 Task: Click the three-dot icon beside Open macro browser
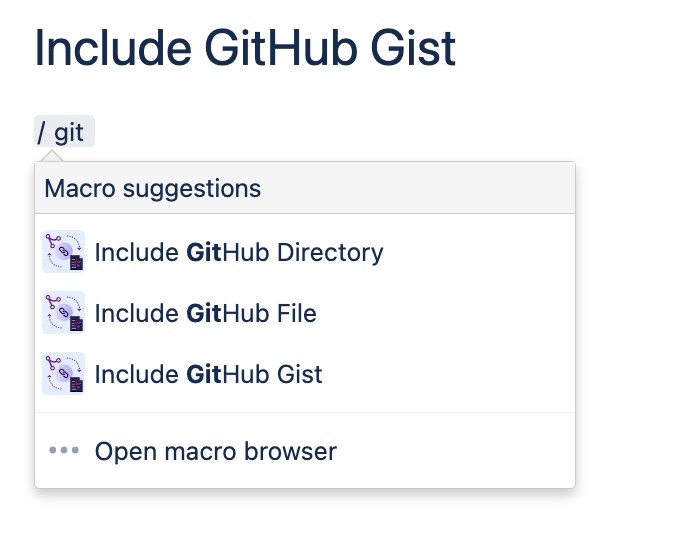point(64,451)
